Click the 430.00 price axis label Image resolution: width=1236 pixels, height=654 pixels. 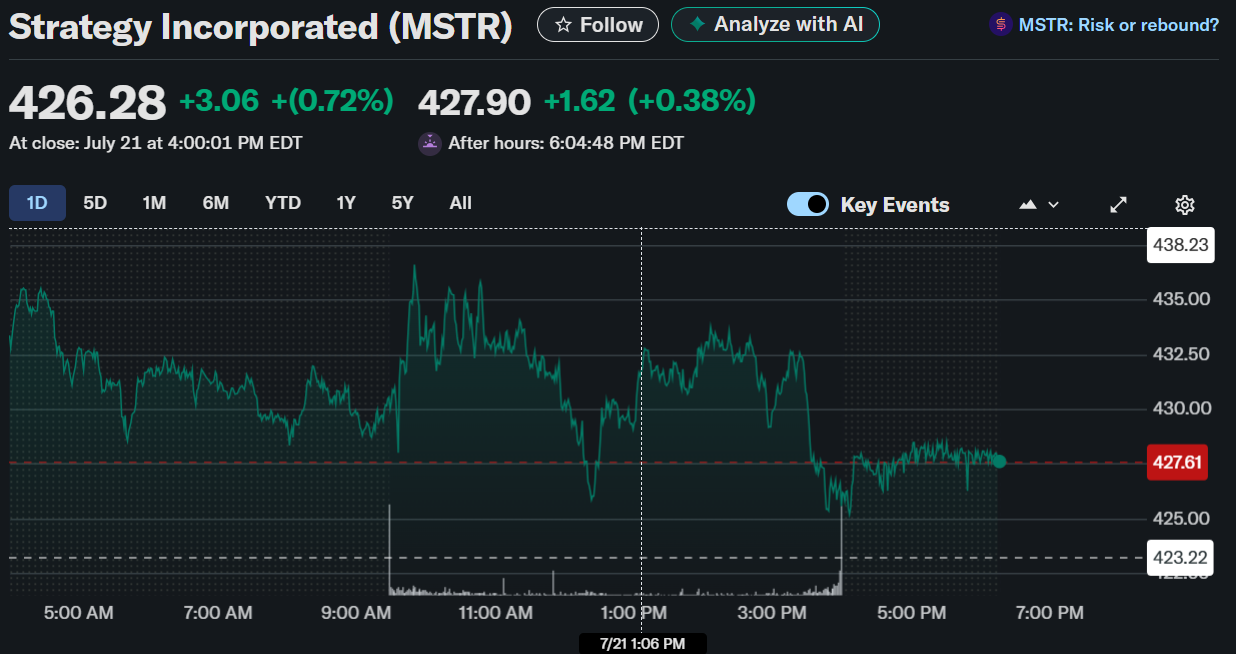tap(1181, 408)
